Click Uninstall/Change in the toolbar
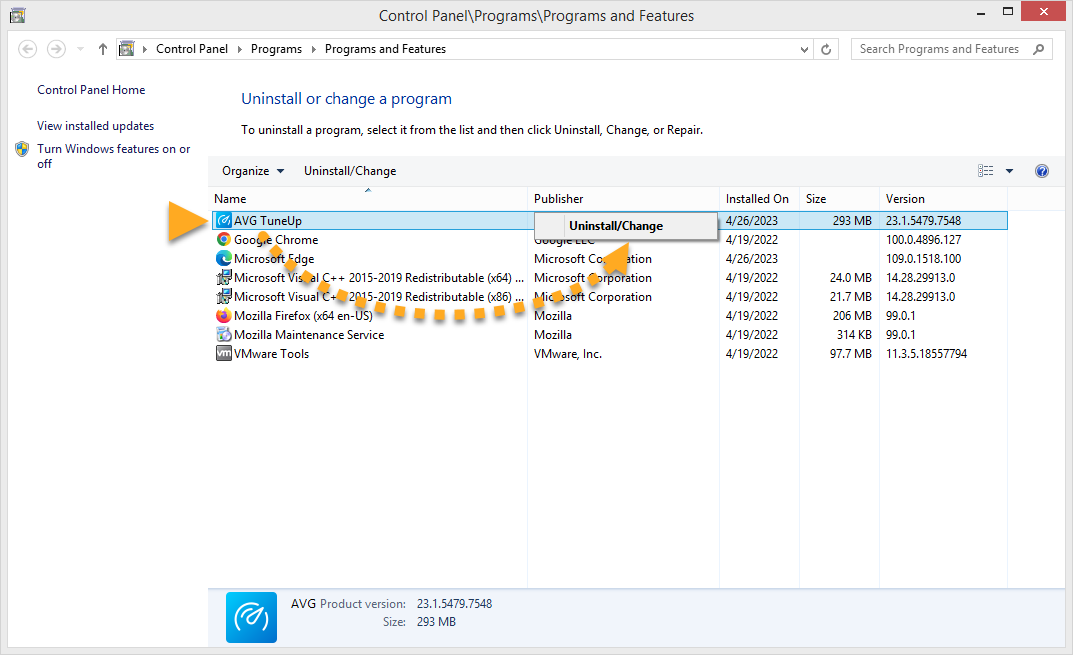 (x=350, y=171)
